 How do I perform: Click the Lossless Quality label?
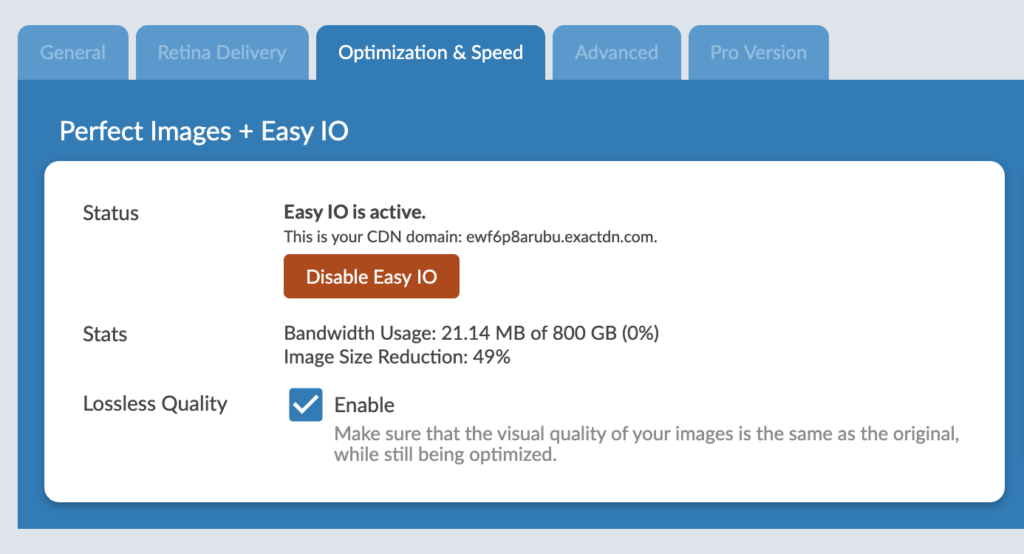[x=155, y=404]
